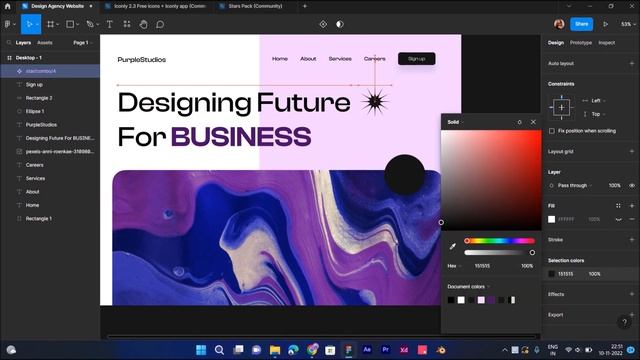Open Windows Start menu
640x360 pixels.
point(201,350)
